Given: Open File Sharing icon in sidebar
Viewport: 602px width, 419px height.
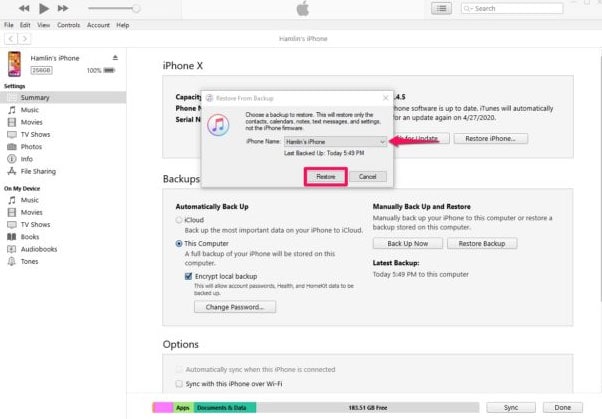Looking at the screenshot, I should point(12,171).
